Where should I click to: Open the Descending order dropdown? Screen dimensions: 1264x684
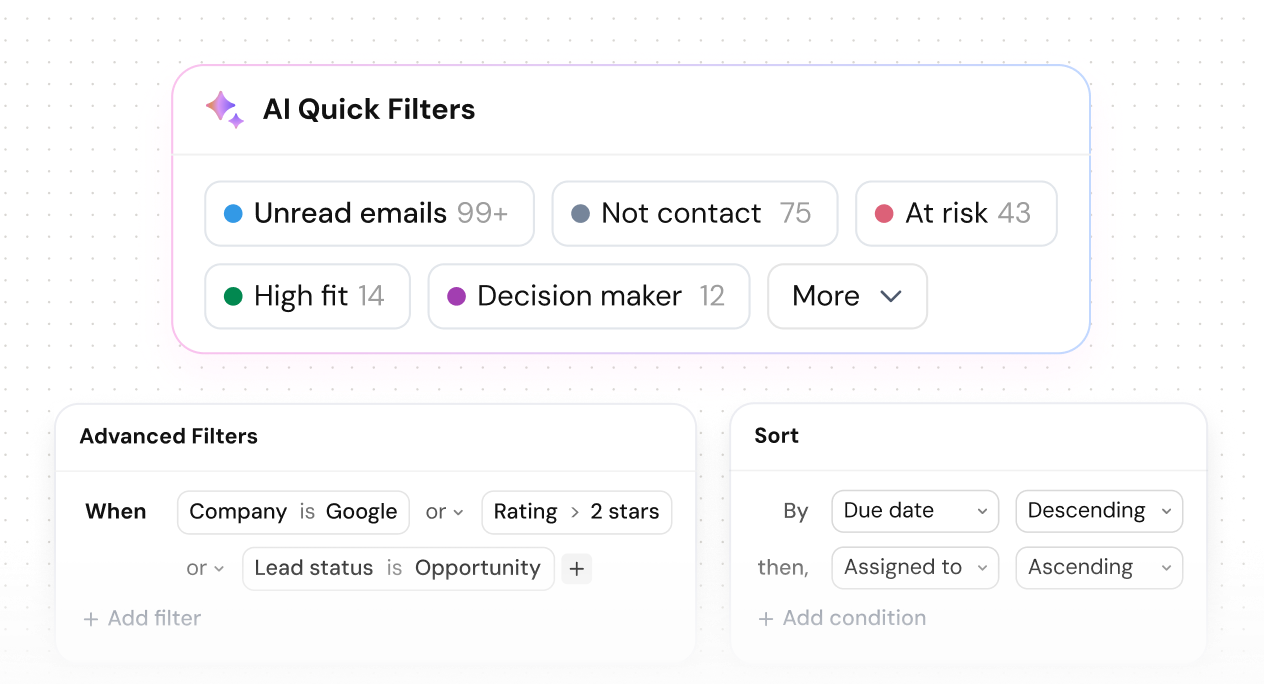pyautogui.click(x=1098, y=511)
